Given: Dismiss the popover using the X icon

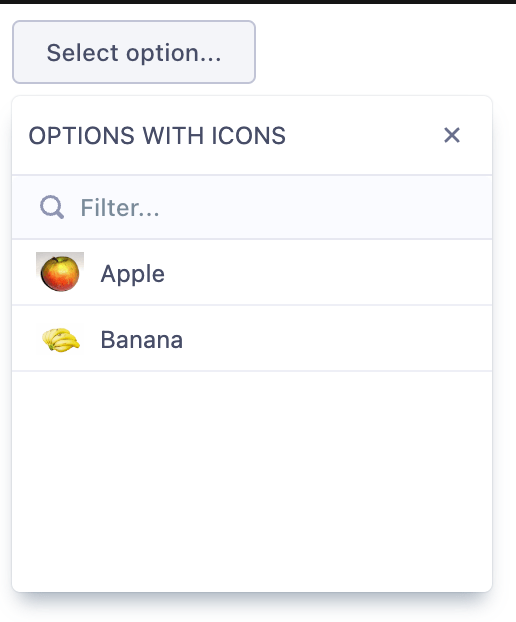Looking at the screenshot, I should point(452,135).
